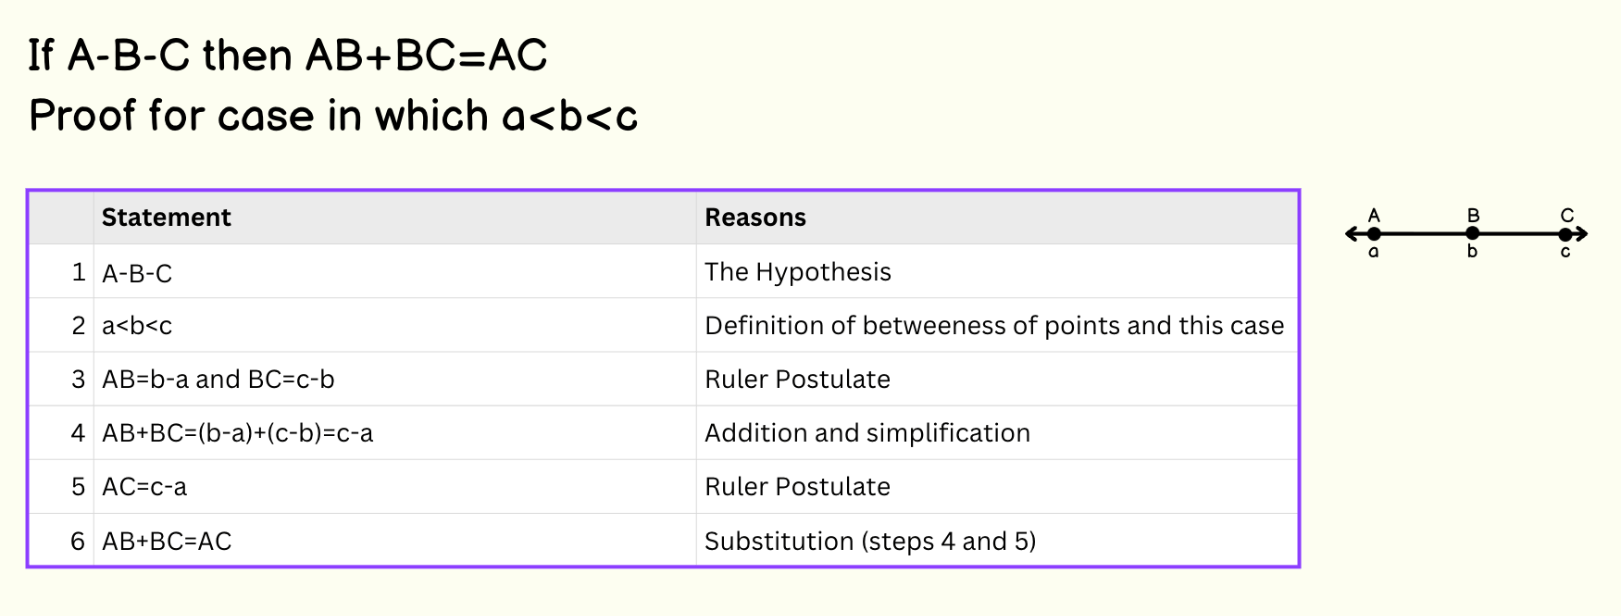The image size is (1621, 616).
Task: Click the 'AB+BC=AC' statement in row 6
Action: (167, 541)
